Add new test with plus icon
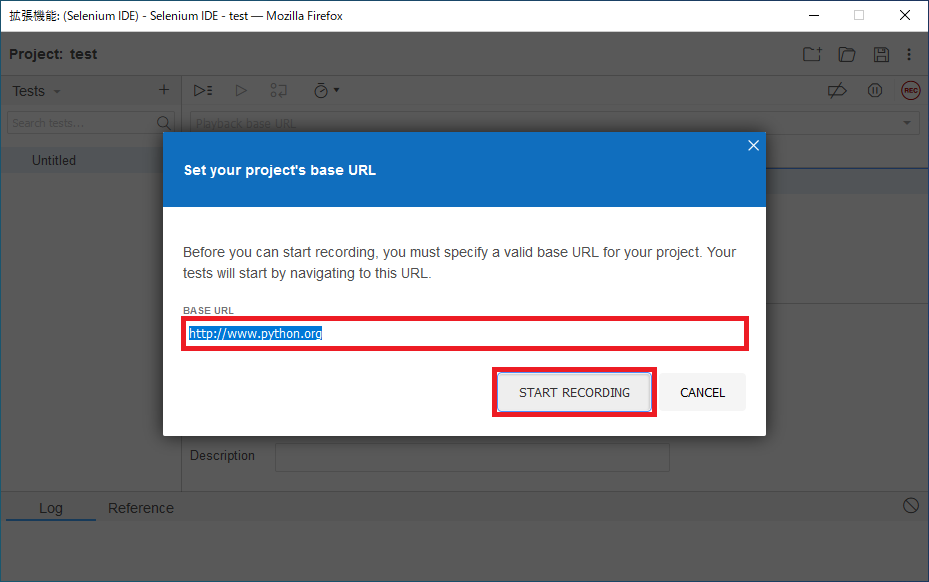 tap(164, 90)
